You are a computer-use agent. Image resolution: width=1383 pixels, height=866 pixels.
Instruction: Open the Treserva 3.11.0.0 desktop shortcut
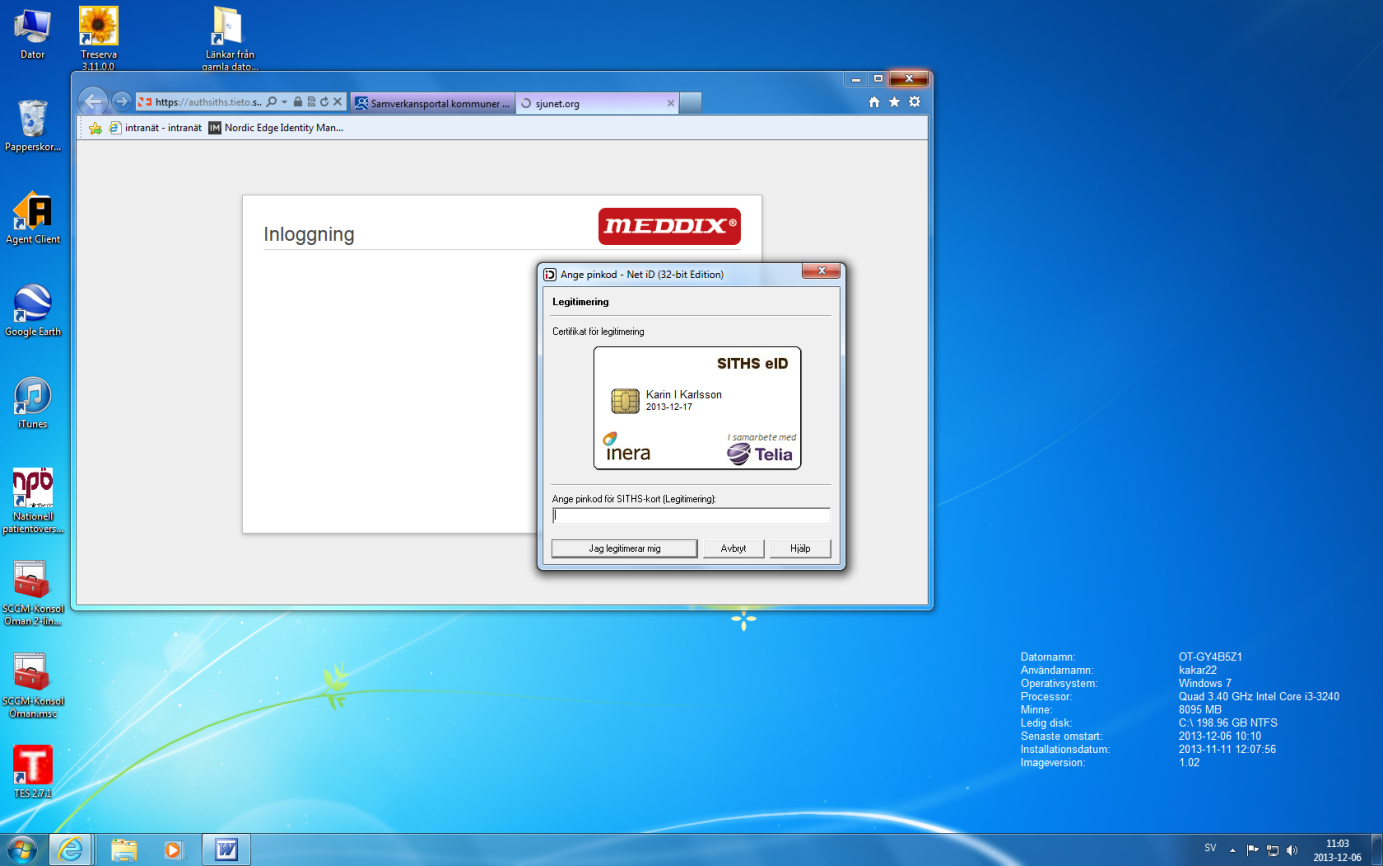click(x=98, y=38)
